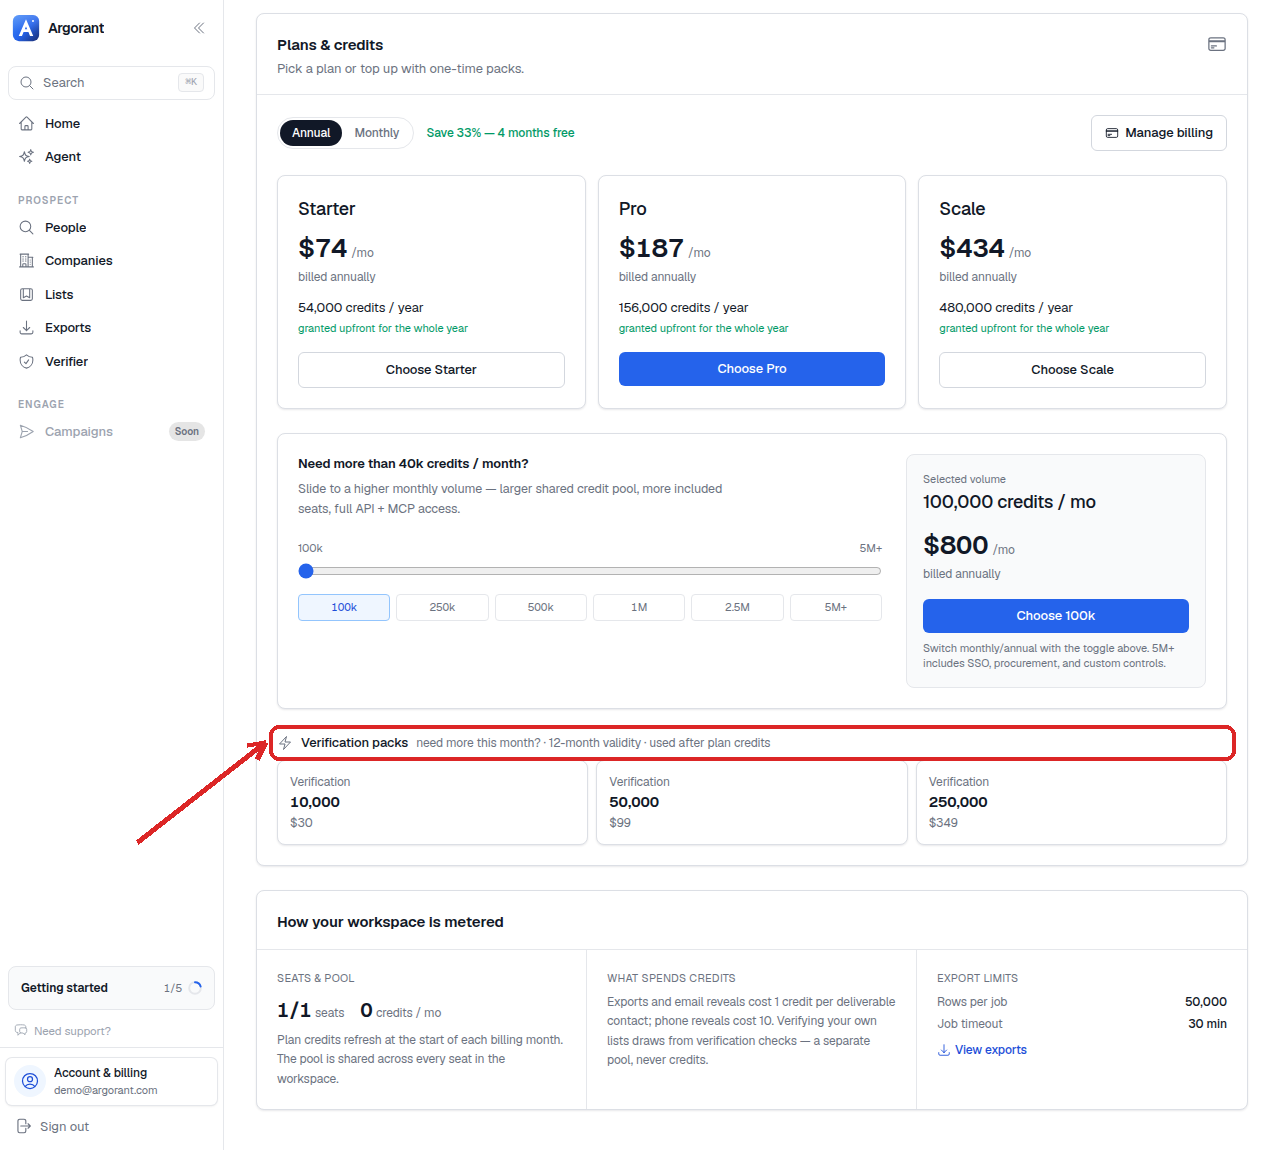Click the Soon badge beside Campaigns
Viewport: 1280px width, 1150px height.
(187, 432)
